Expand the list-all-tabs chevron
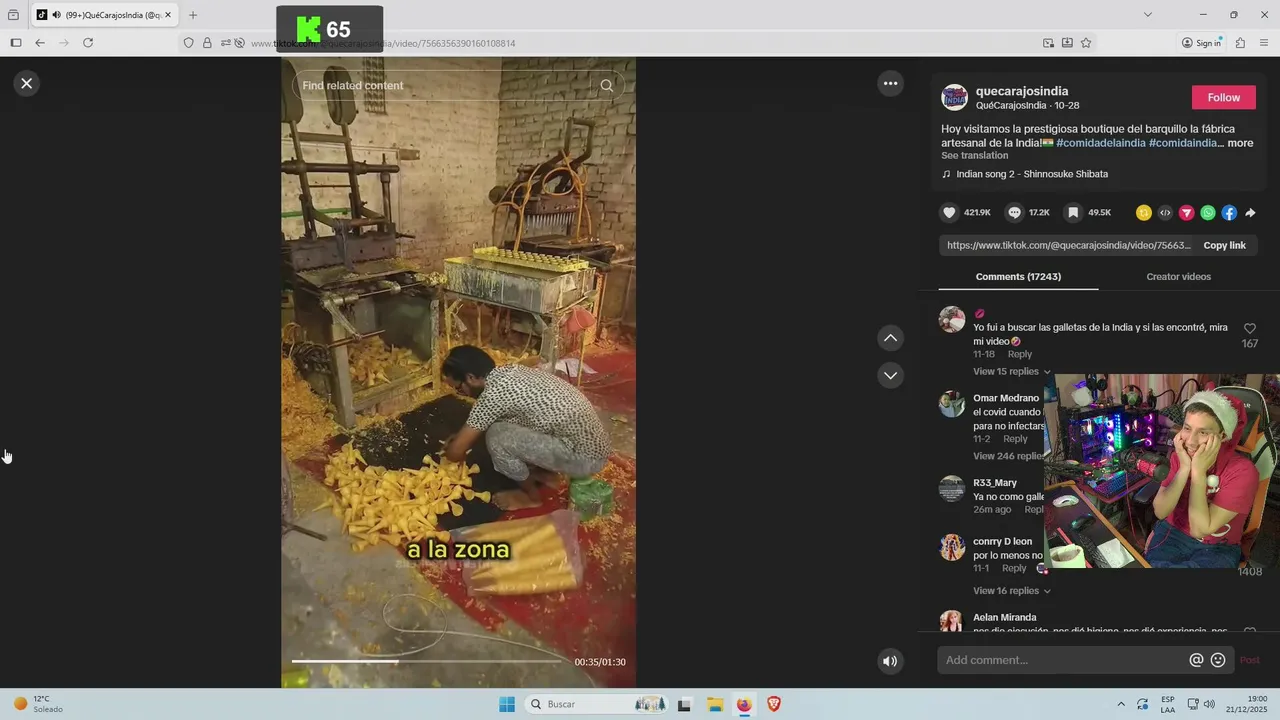Screen dimensions: 1280x720 (x=1147, y=15)
